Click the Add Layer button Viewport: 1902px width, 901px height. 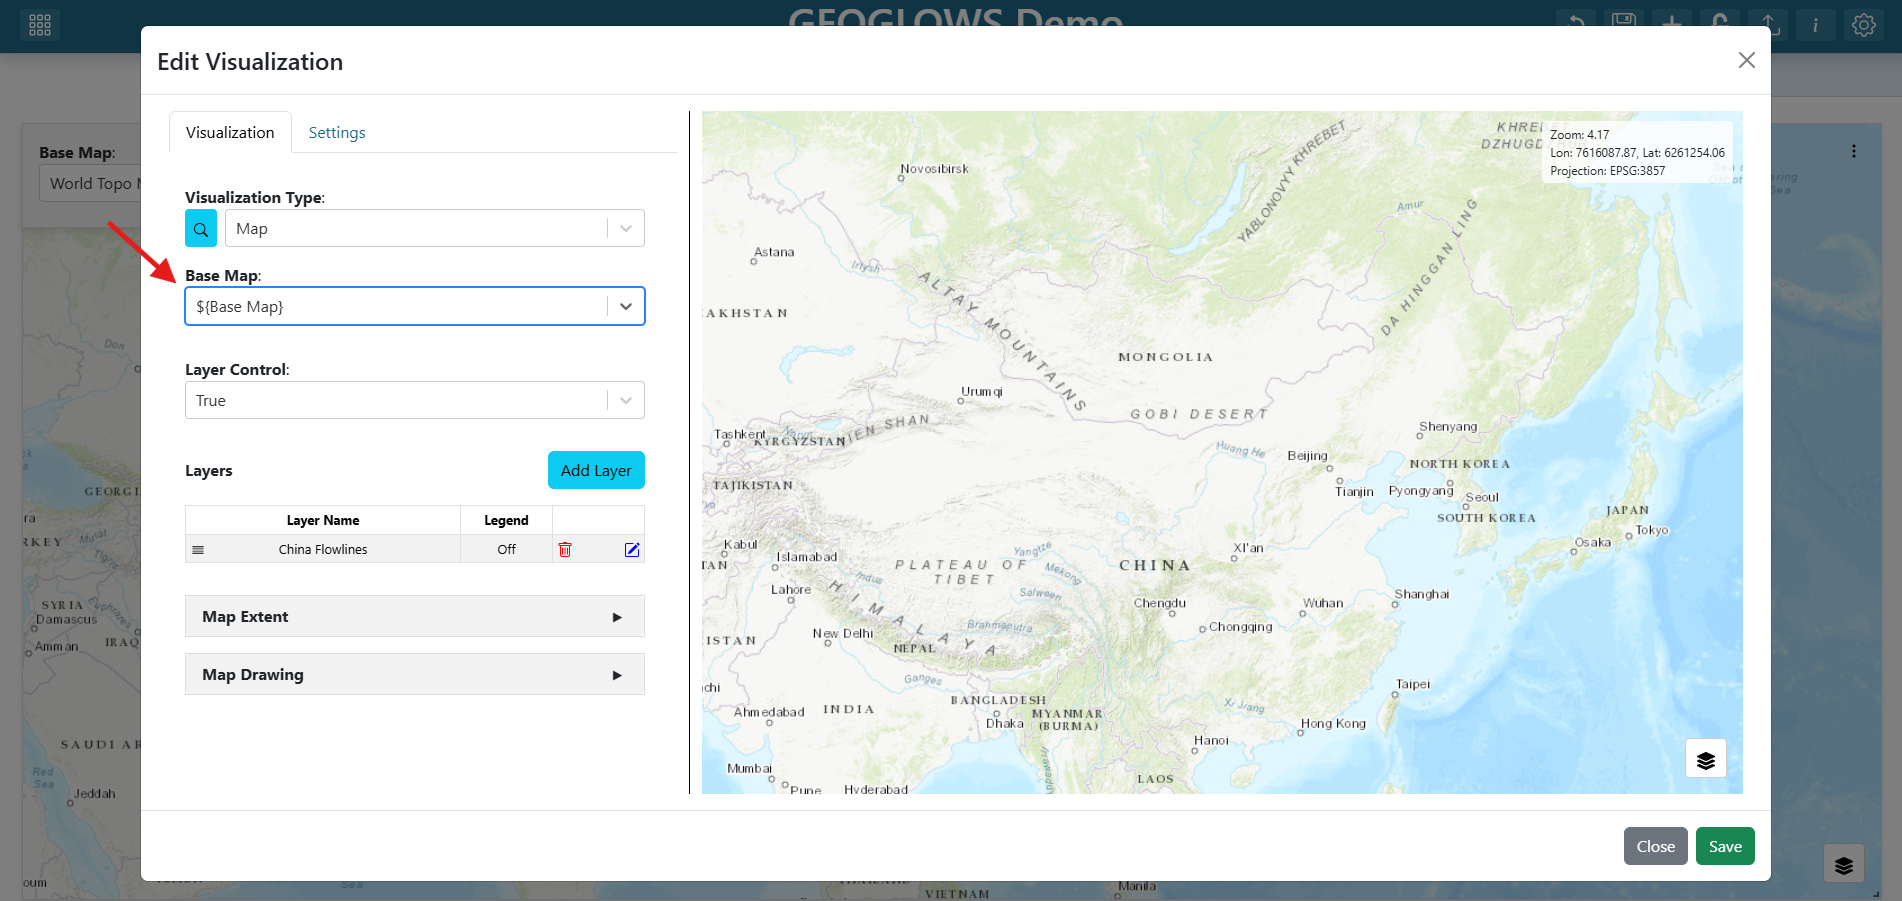(596, 471)
